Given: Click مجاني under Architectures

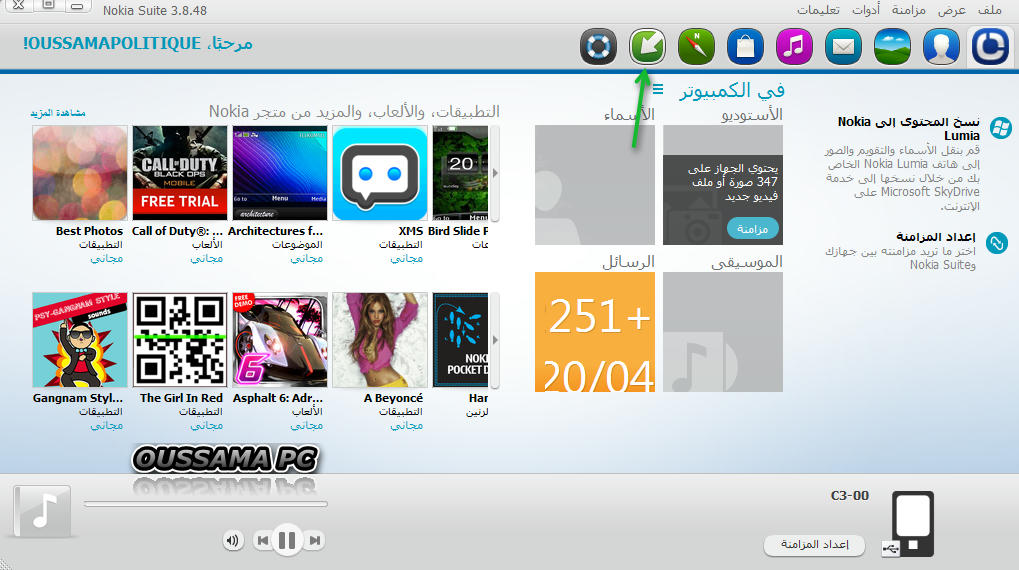Looking at the screenshot, I should [x=307, y=259].
